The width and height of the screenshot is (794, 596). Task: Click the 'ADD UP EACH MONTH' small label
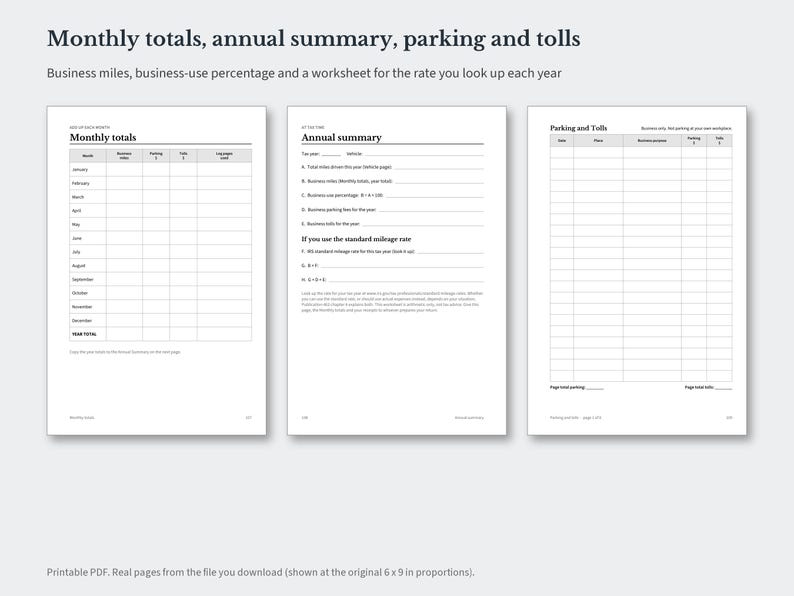(90, 128)
